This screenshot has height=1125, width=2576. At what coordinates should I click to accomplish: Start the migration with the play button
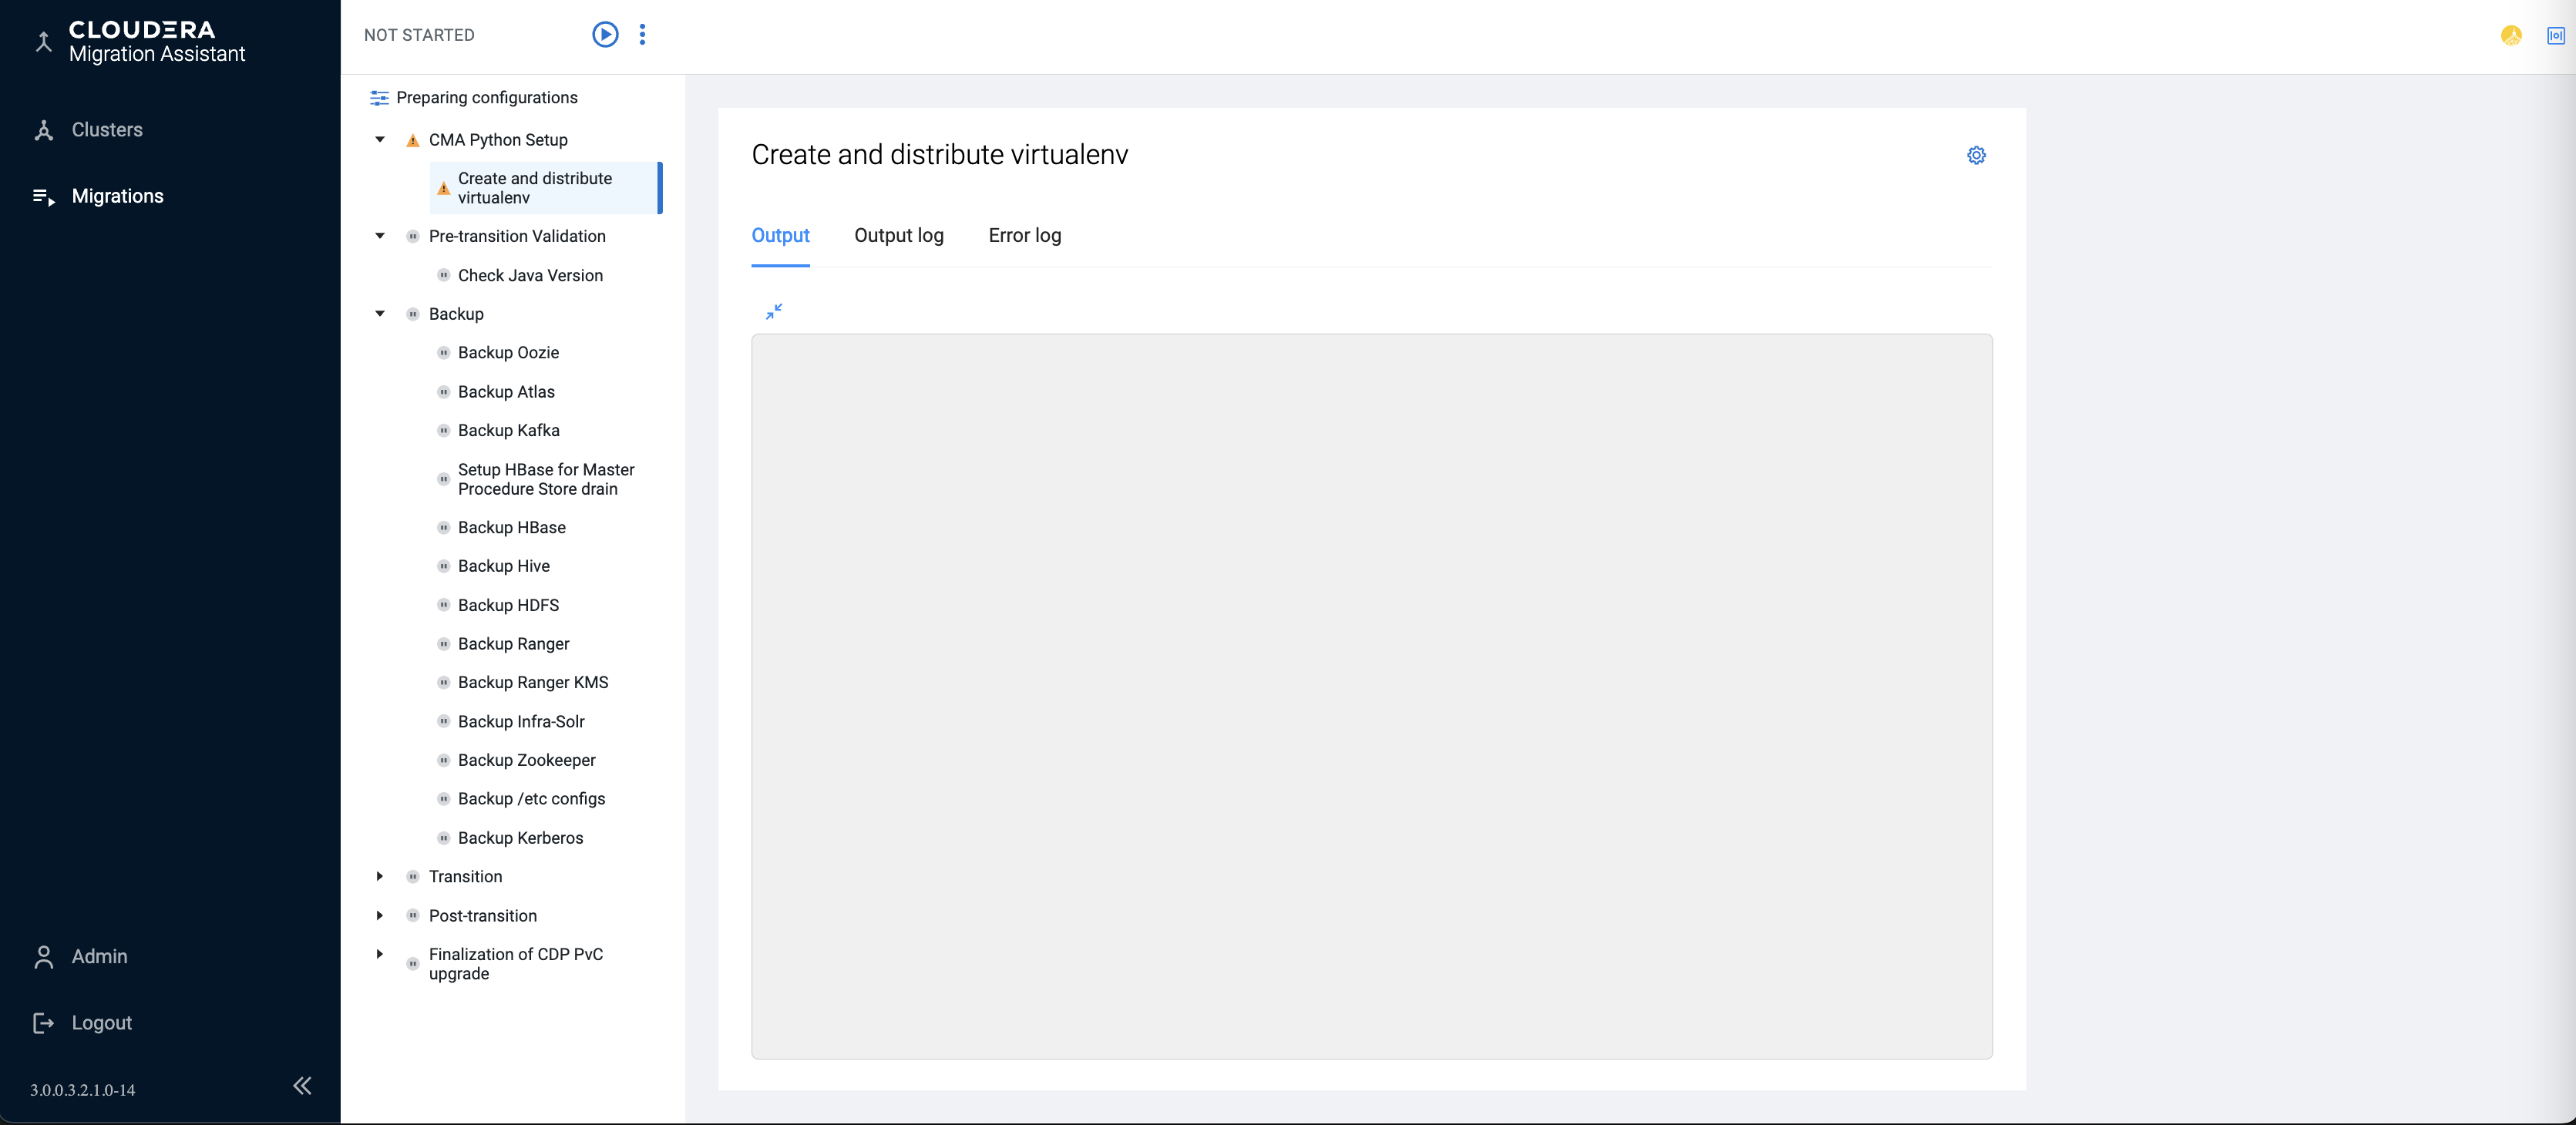click(x=605, y=35)
